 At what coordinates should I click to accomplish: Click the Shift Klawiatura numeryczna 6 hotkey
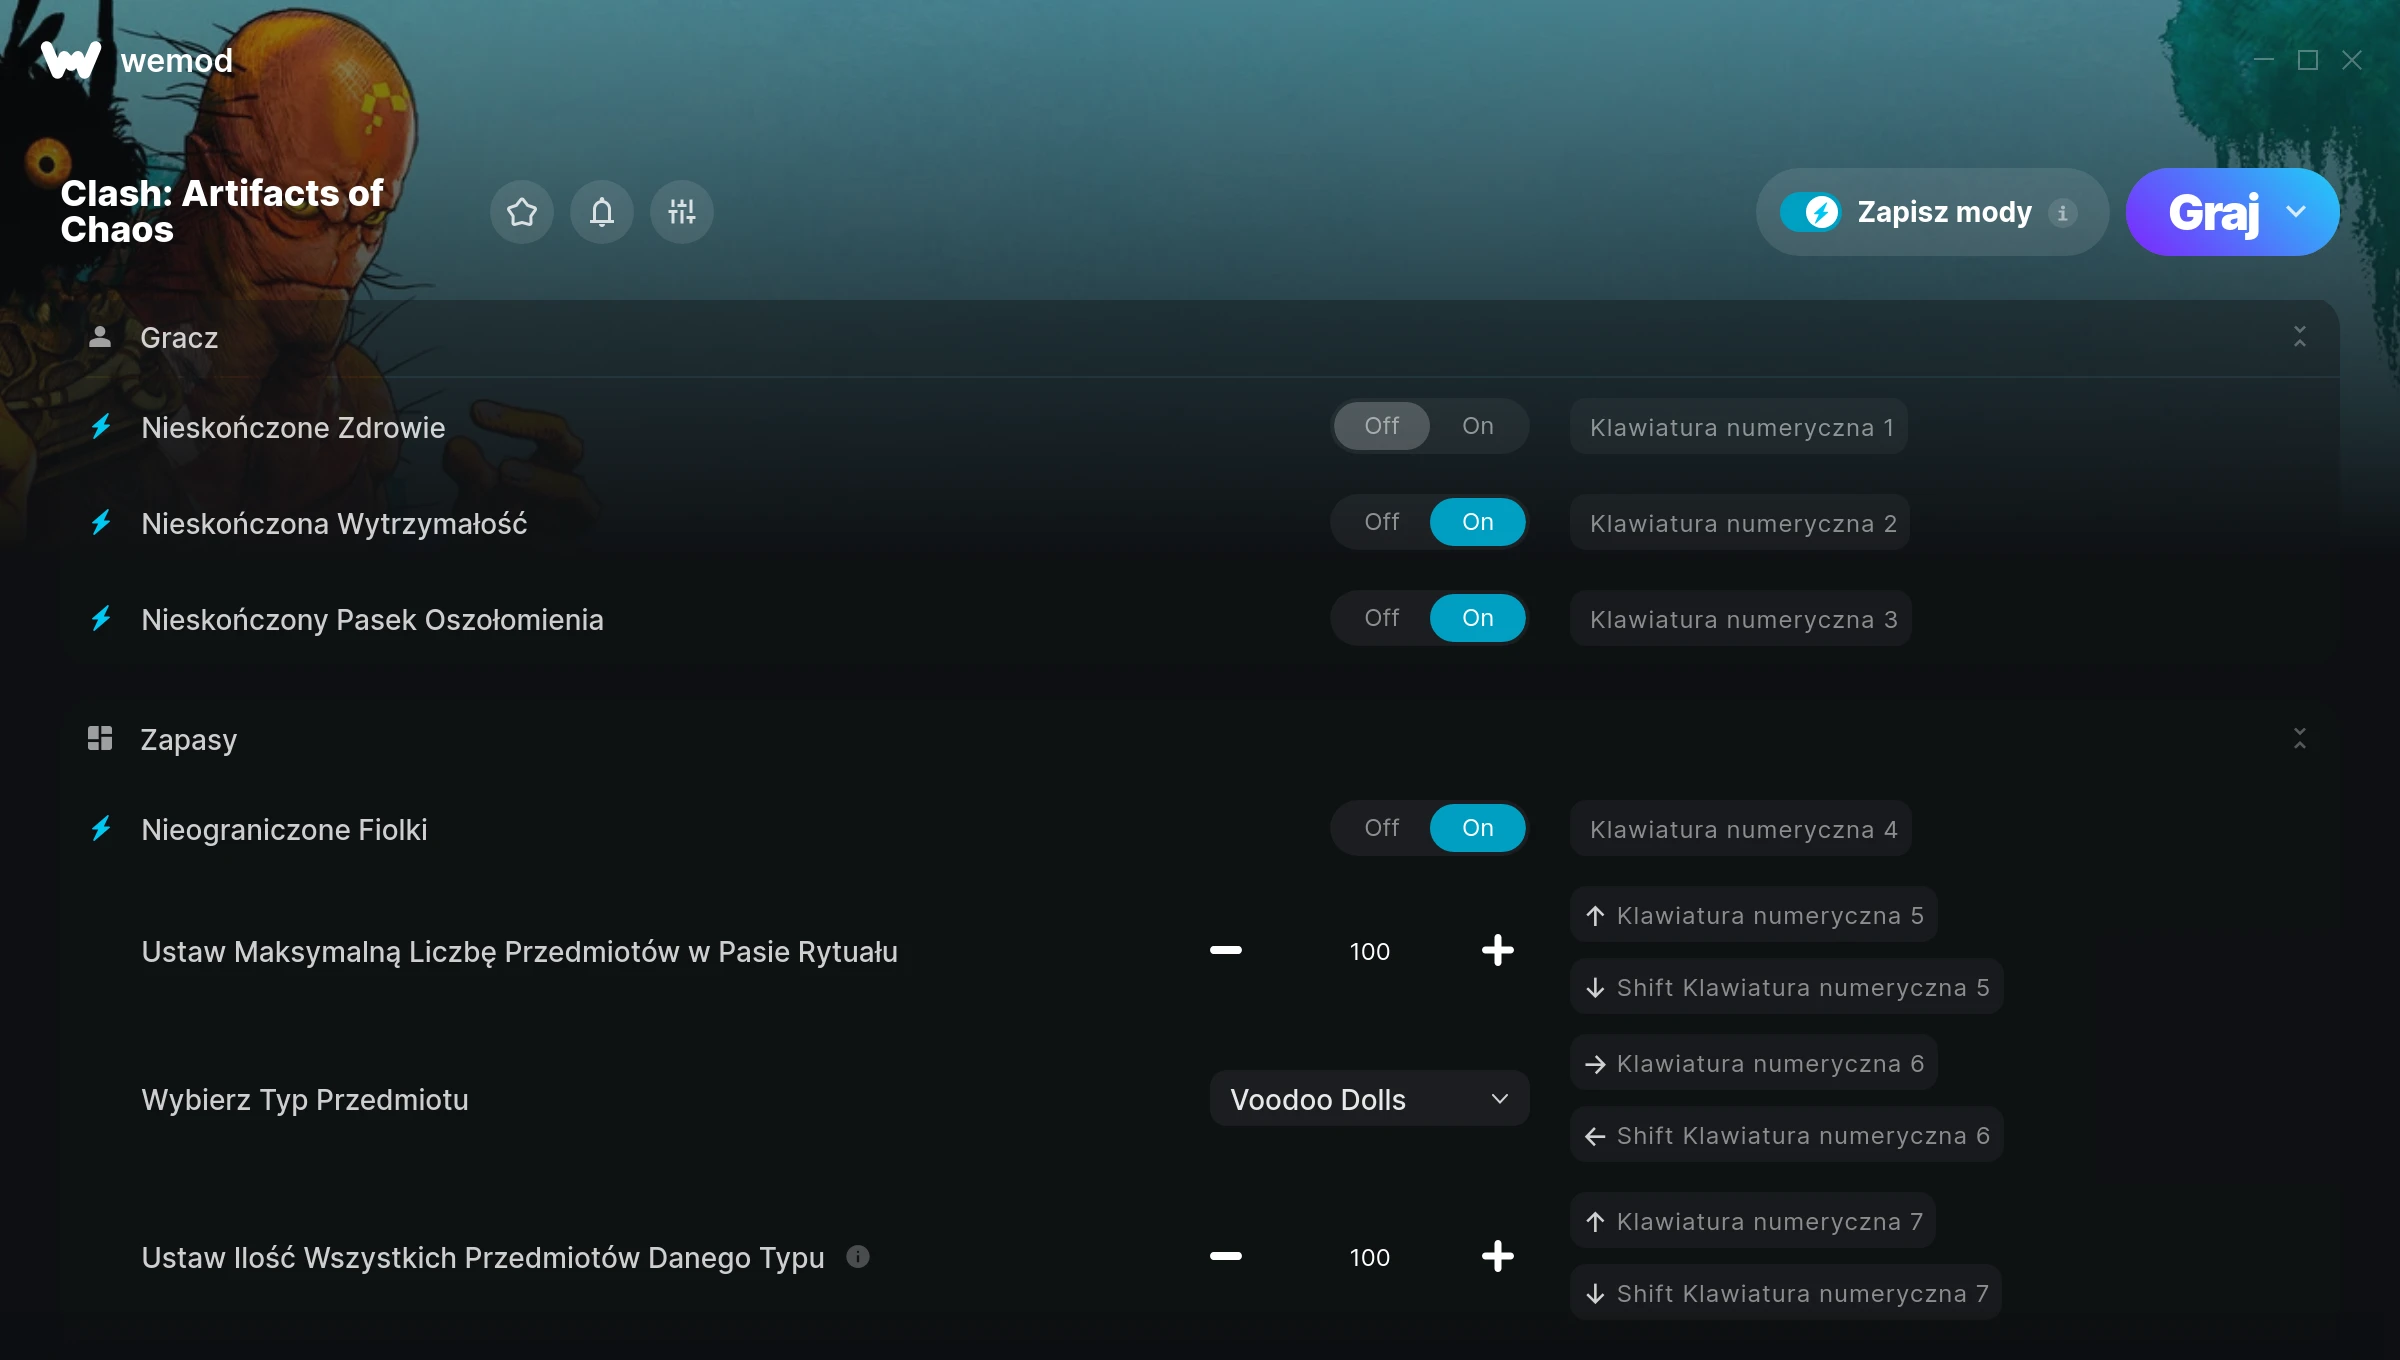1787,1135
